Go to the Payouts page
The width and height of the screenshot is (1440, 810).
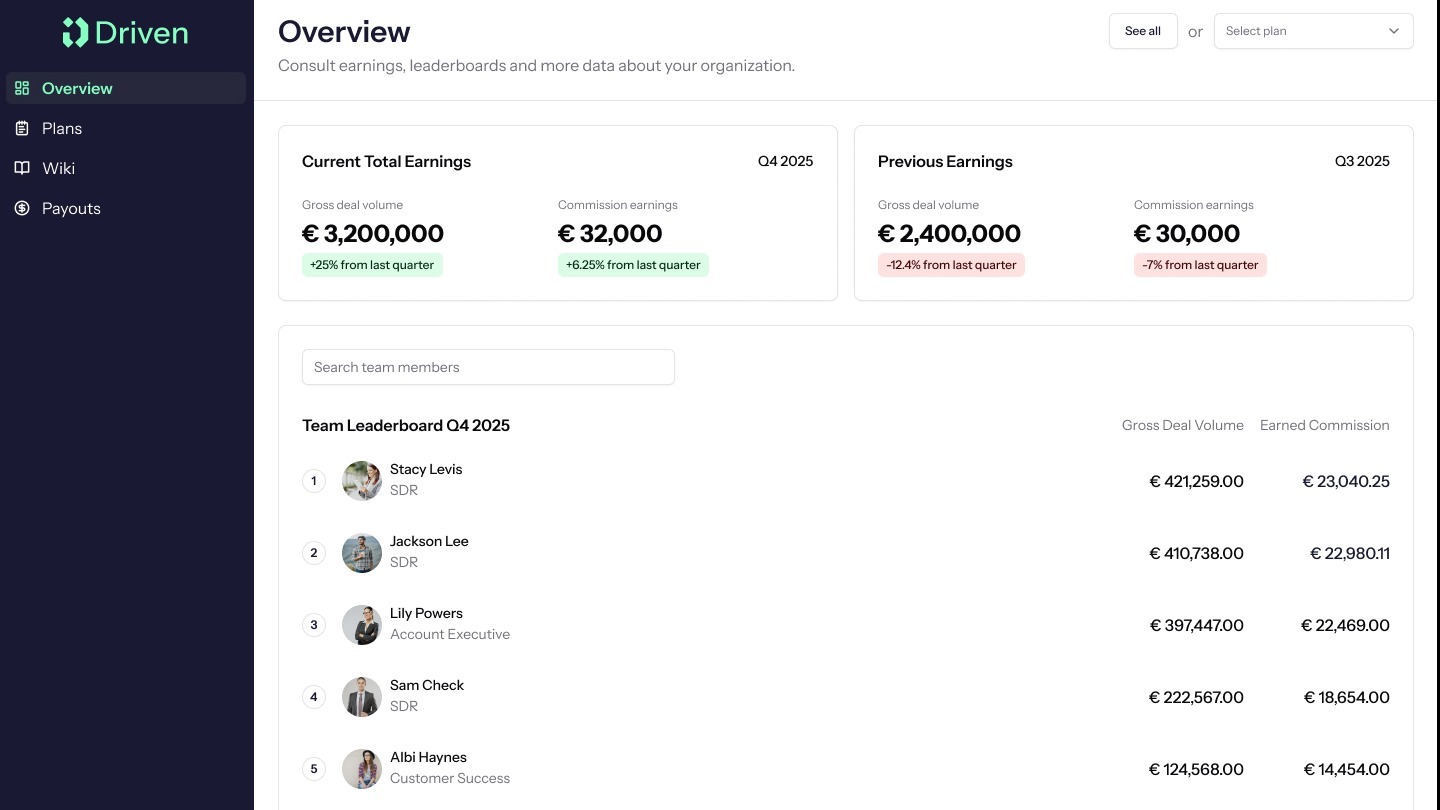pos(71,208)
